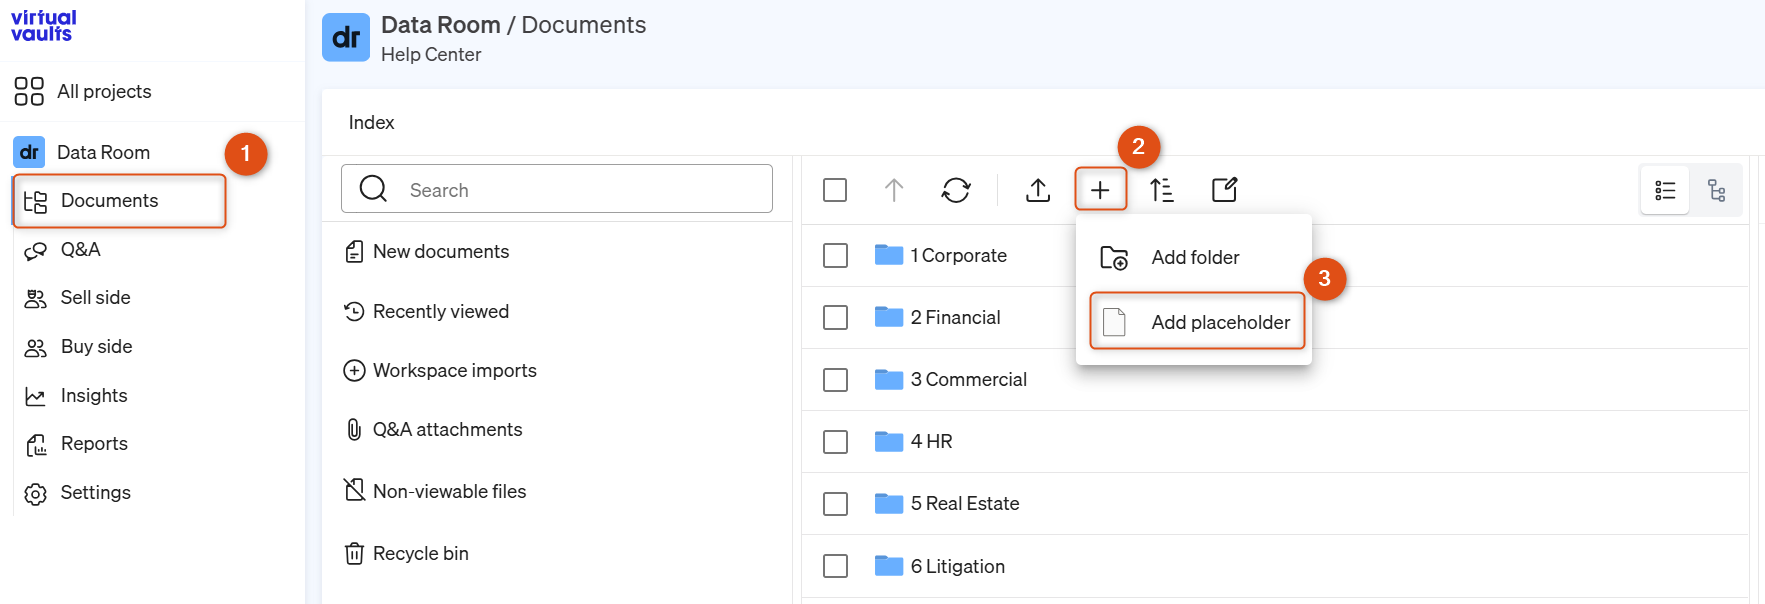Go to Buy side
1765x604 pixels.
tap(96, 347)
